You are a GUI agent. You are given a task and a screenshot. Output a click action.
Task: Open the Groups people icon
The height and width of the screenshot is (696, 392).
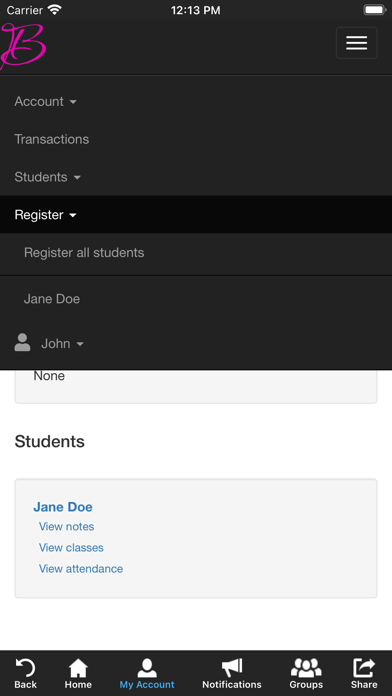click(306, 668)
